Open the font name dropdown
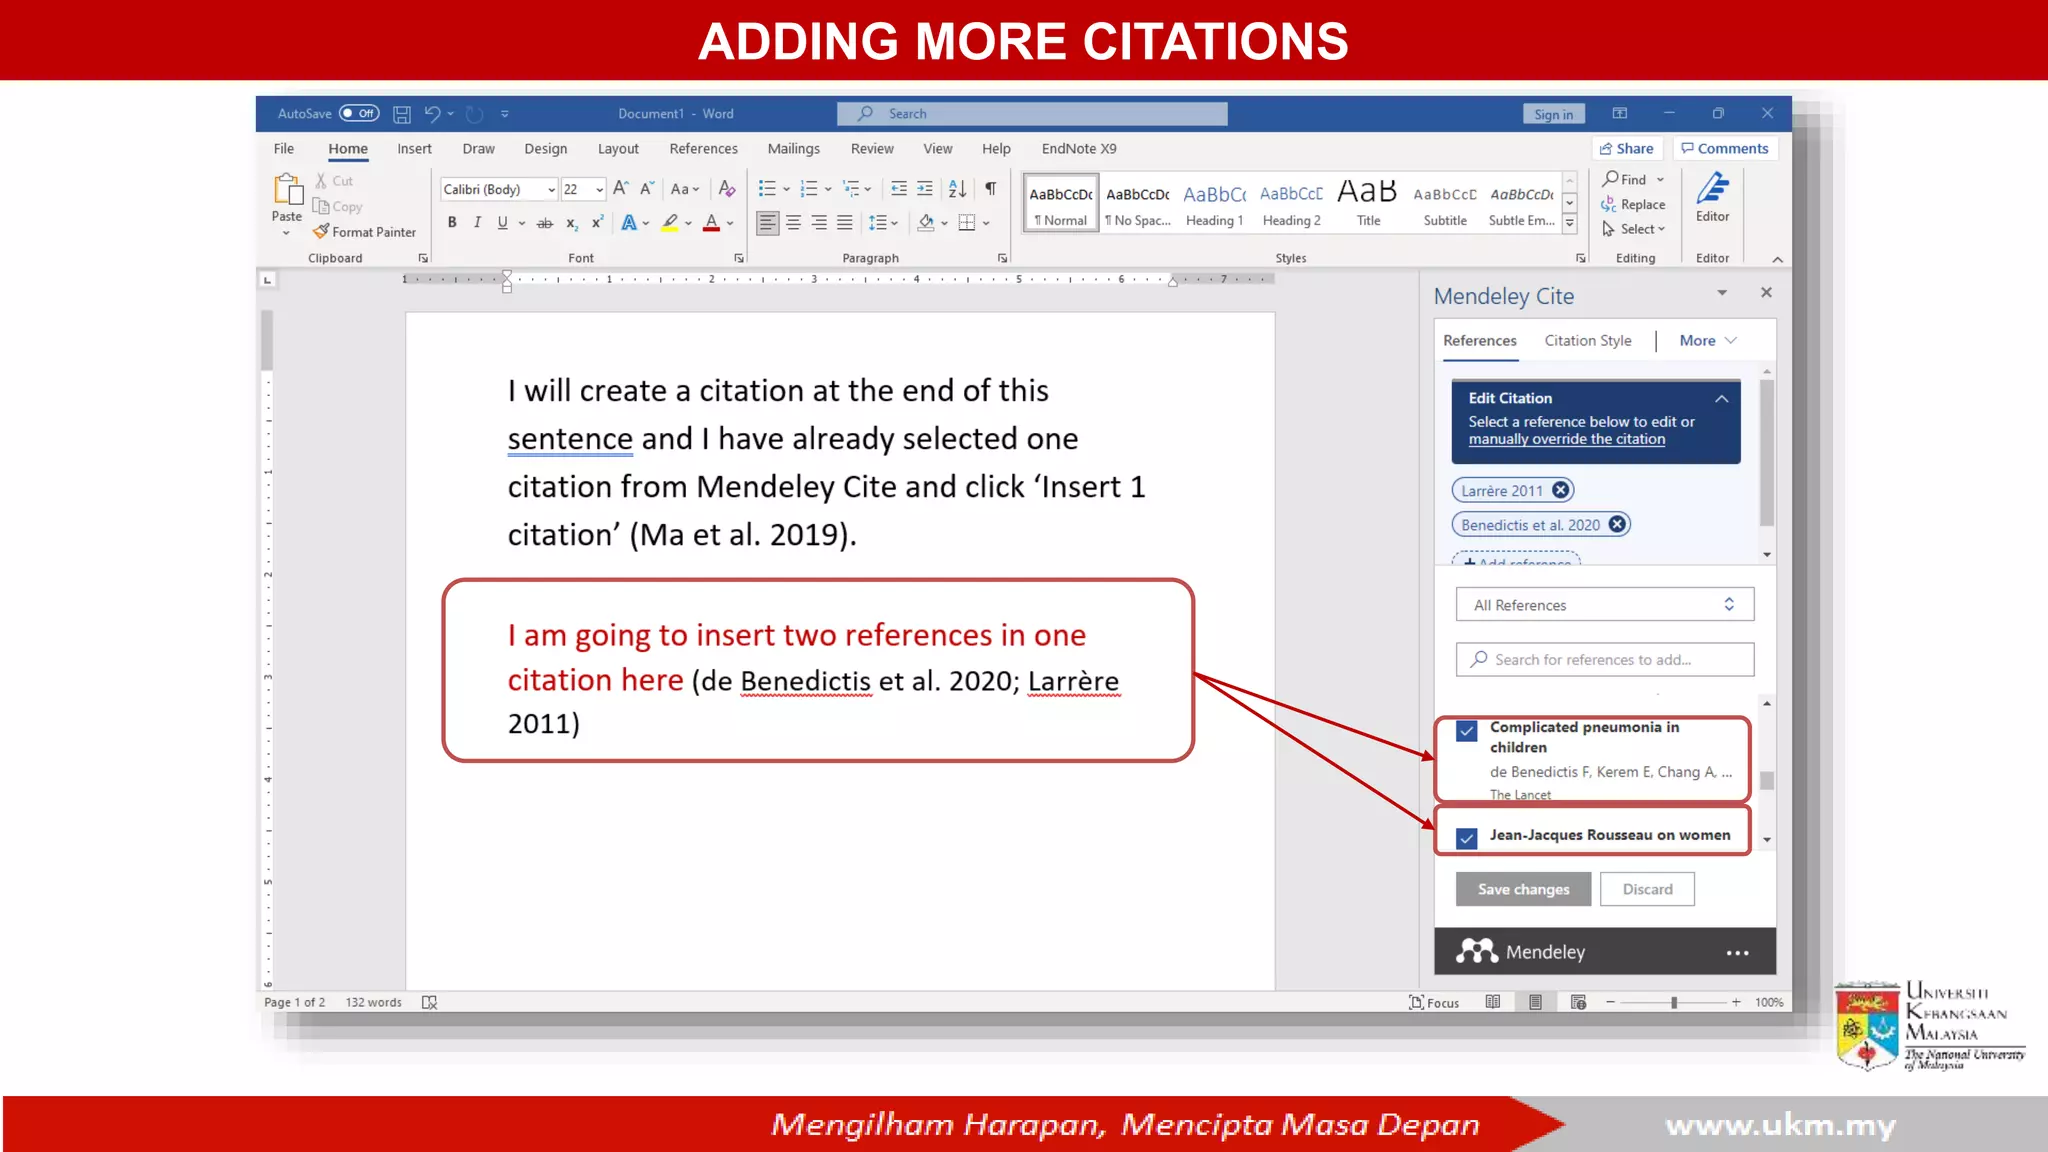Image resolution: width=2048 pixels, height=1152 pixels. click(x=551, y=189)
